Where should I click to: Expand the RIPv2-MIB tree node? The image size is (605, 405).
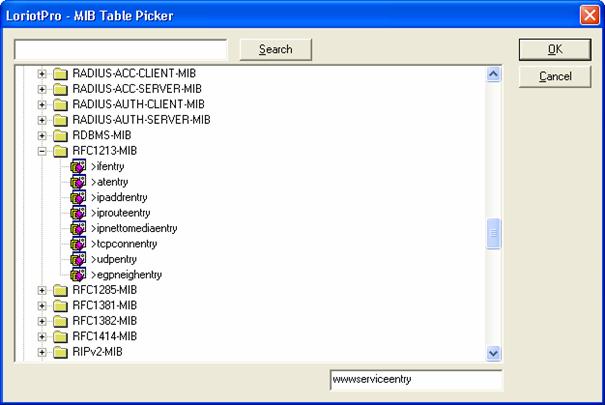point(42,352)
